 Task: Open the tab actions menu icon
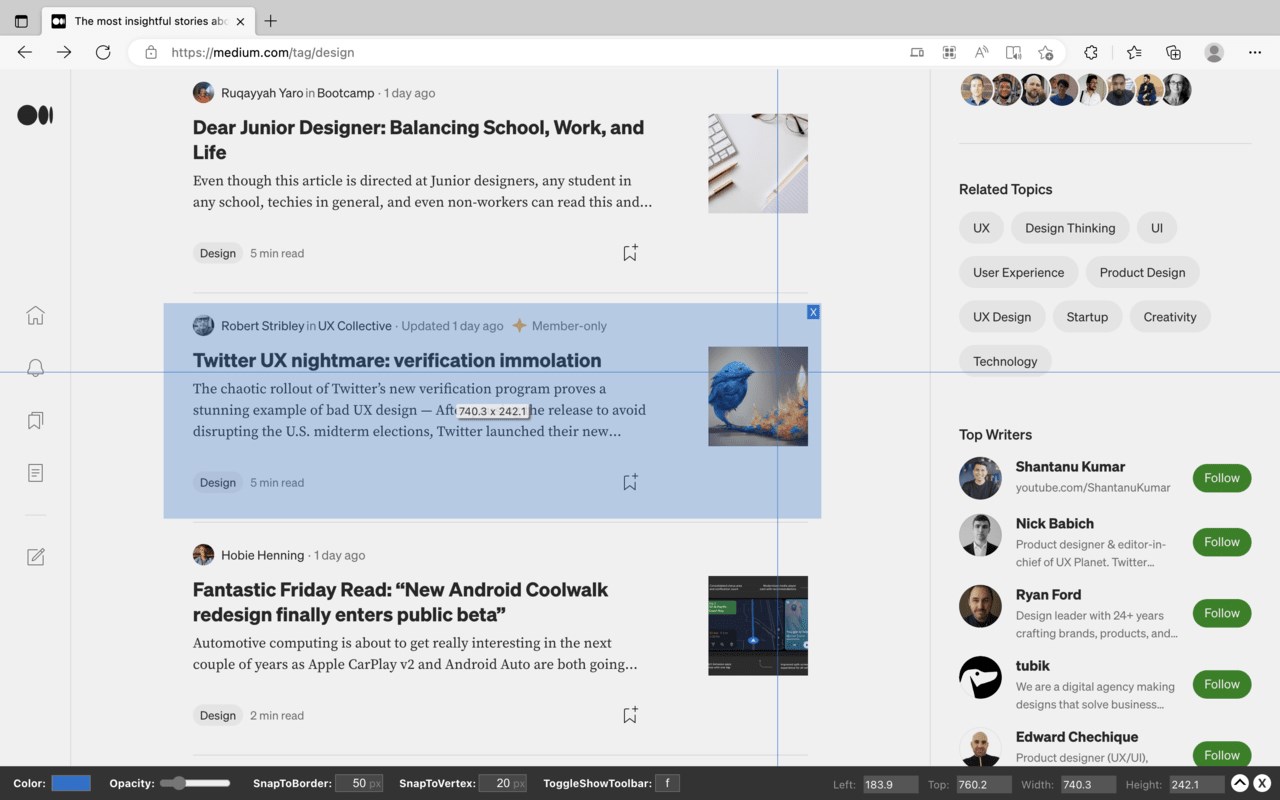coord(21,21)
